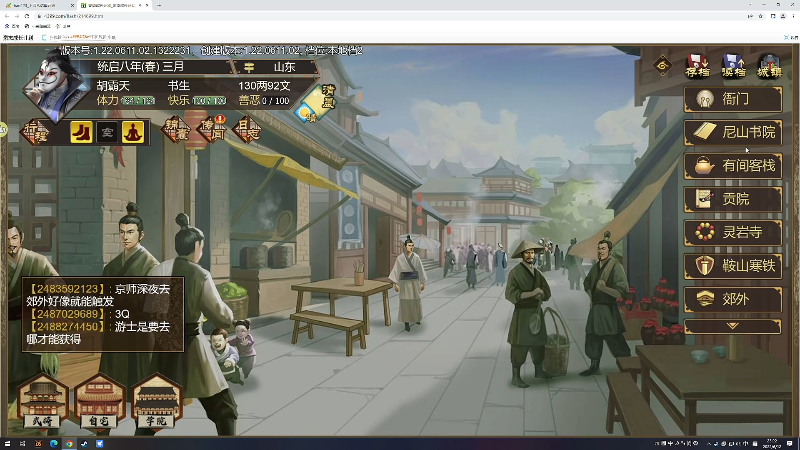Screen dimensions: 800x450
Task: Open Chrome from the taskbar
Action: [x=69, y=444]
